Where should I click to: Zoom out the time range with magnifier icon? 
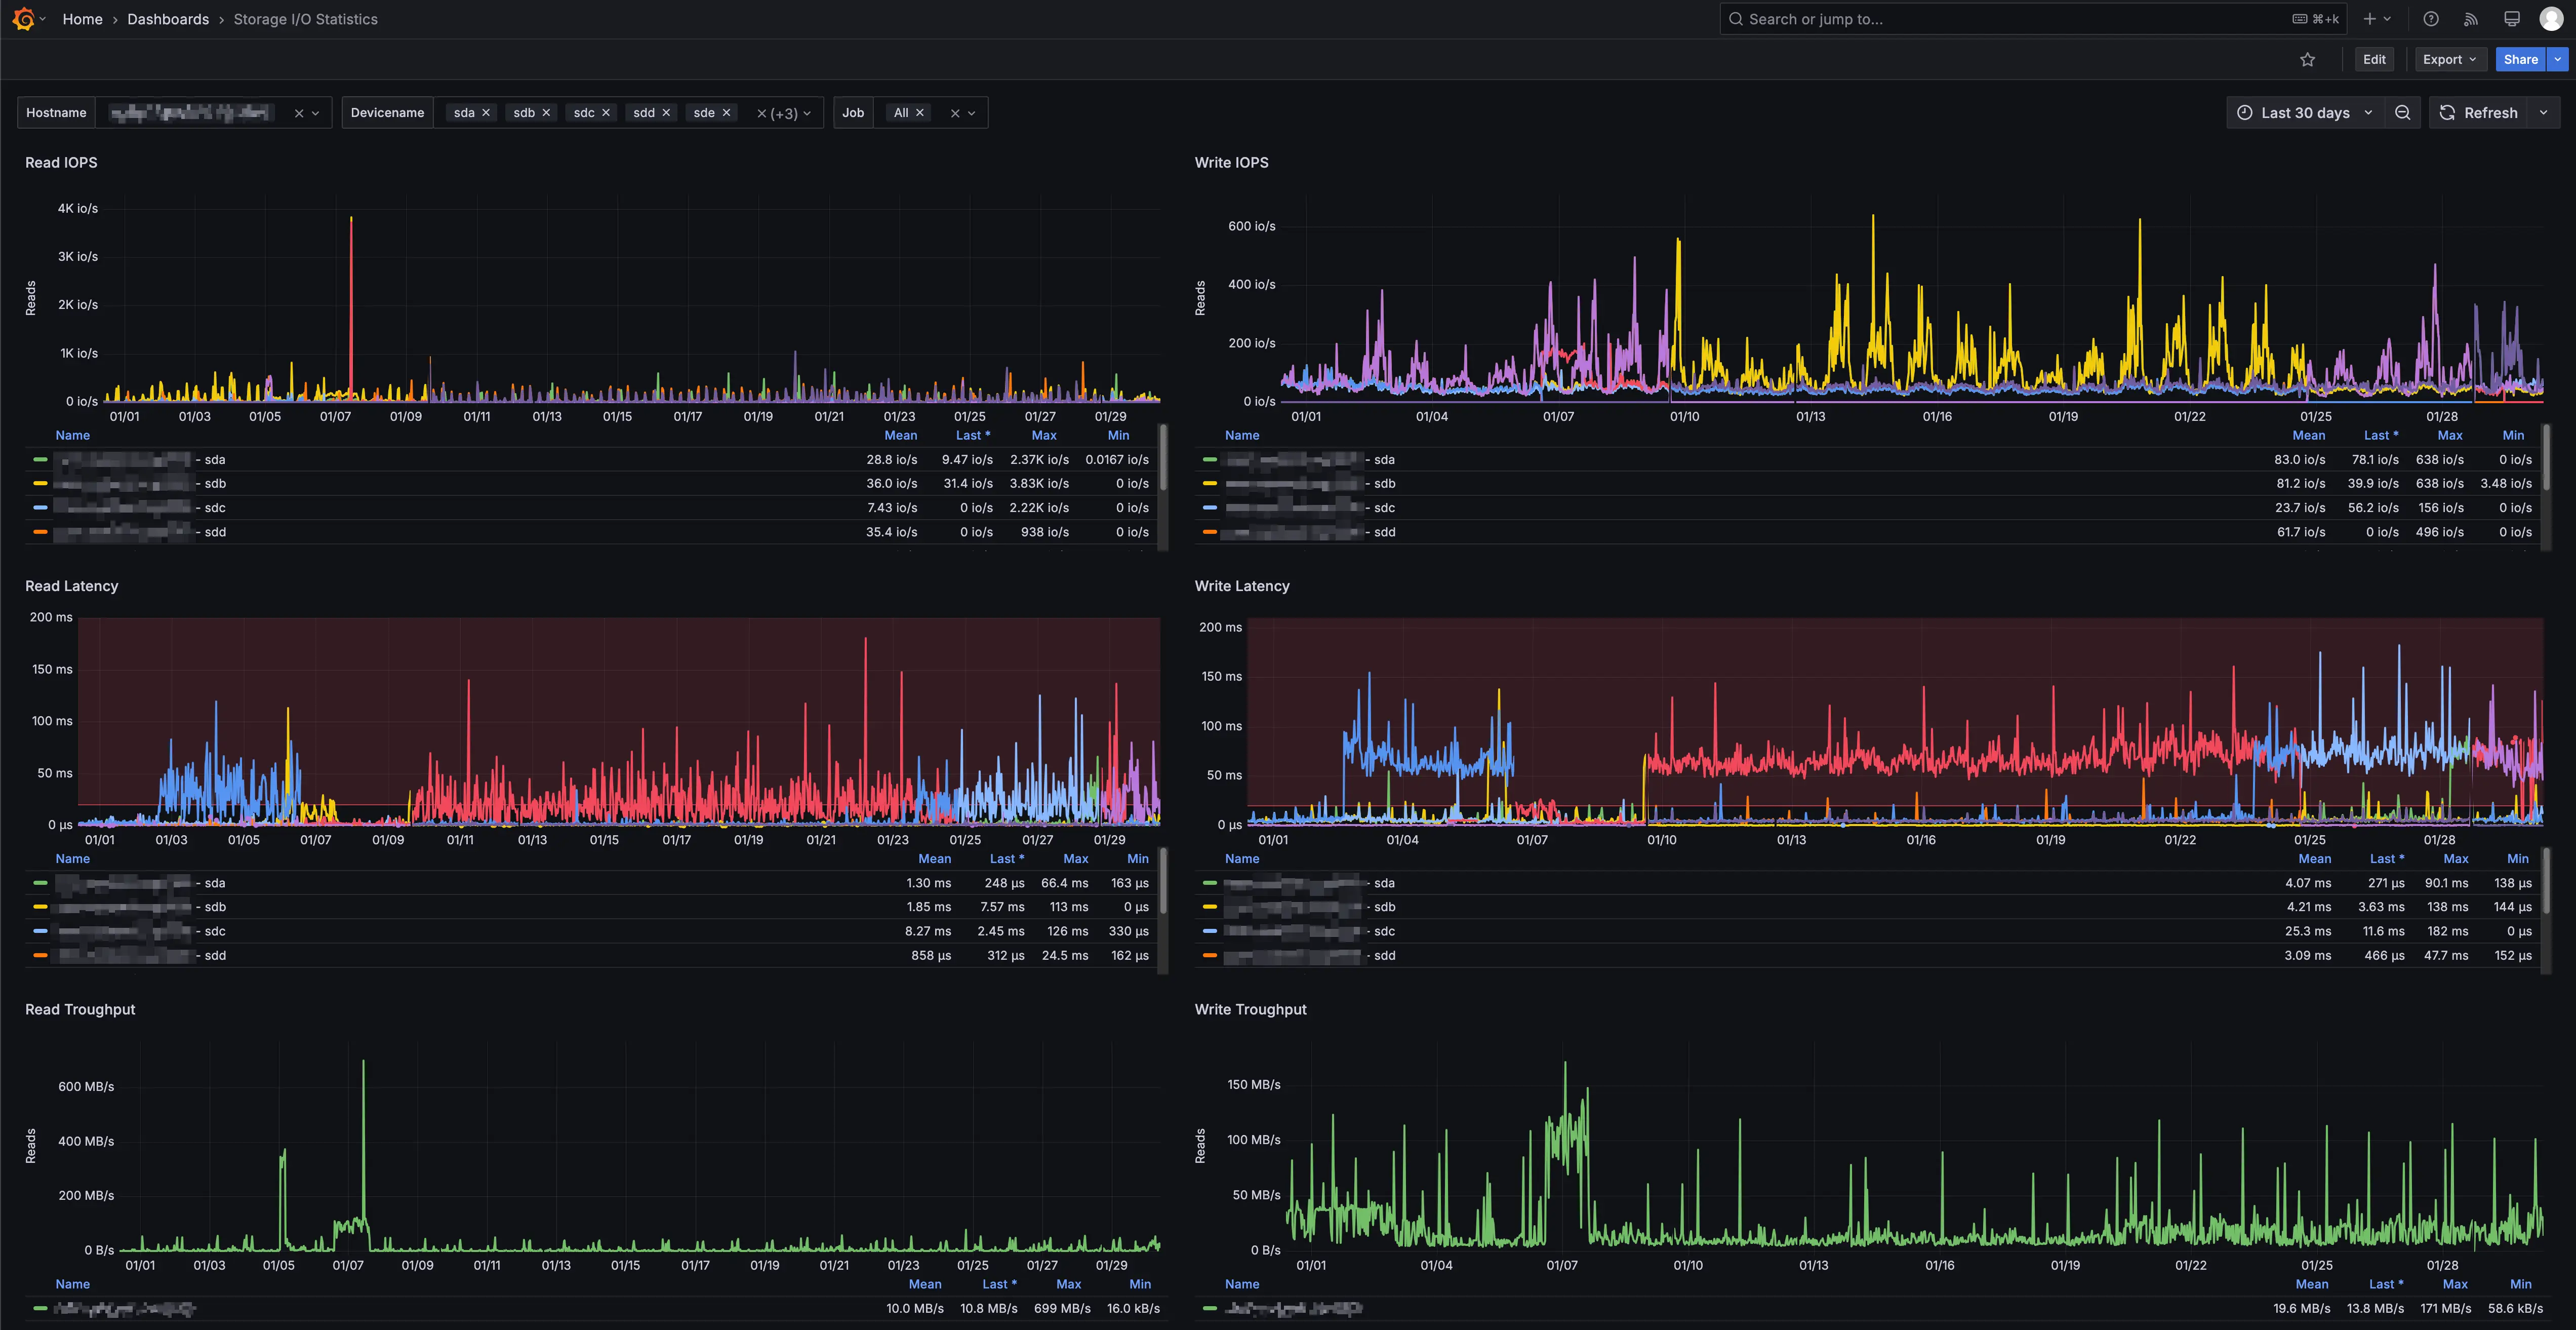pyautogui.click(x=2403, y=112)
